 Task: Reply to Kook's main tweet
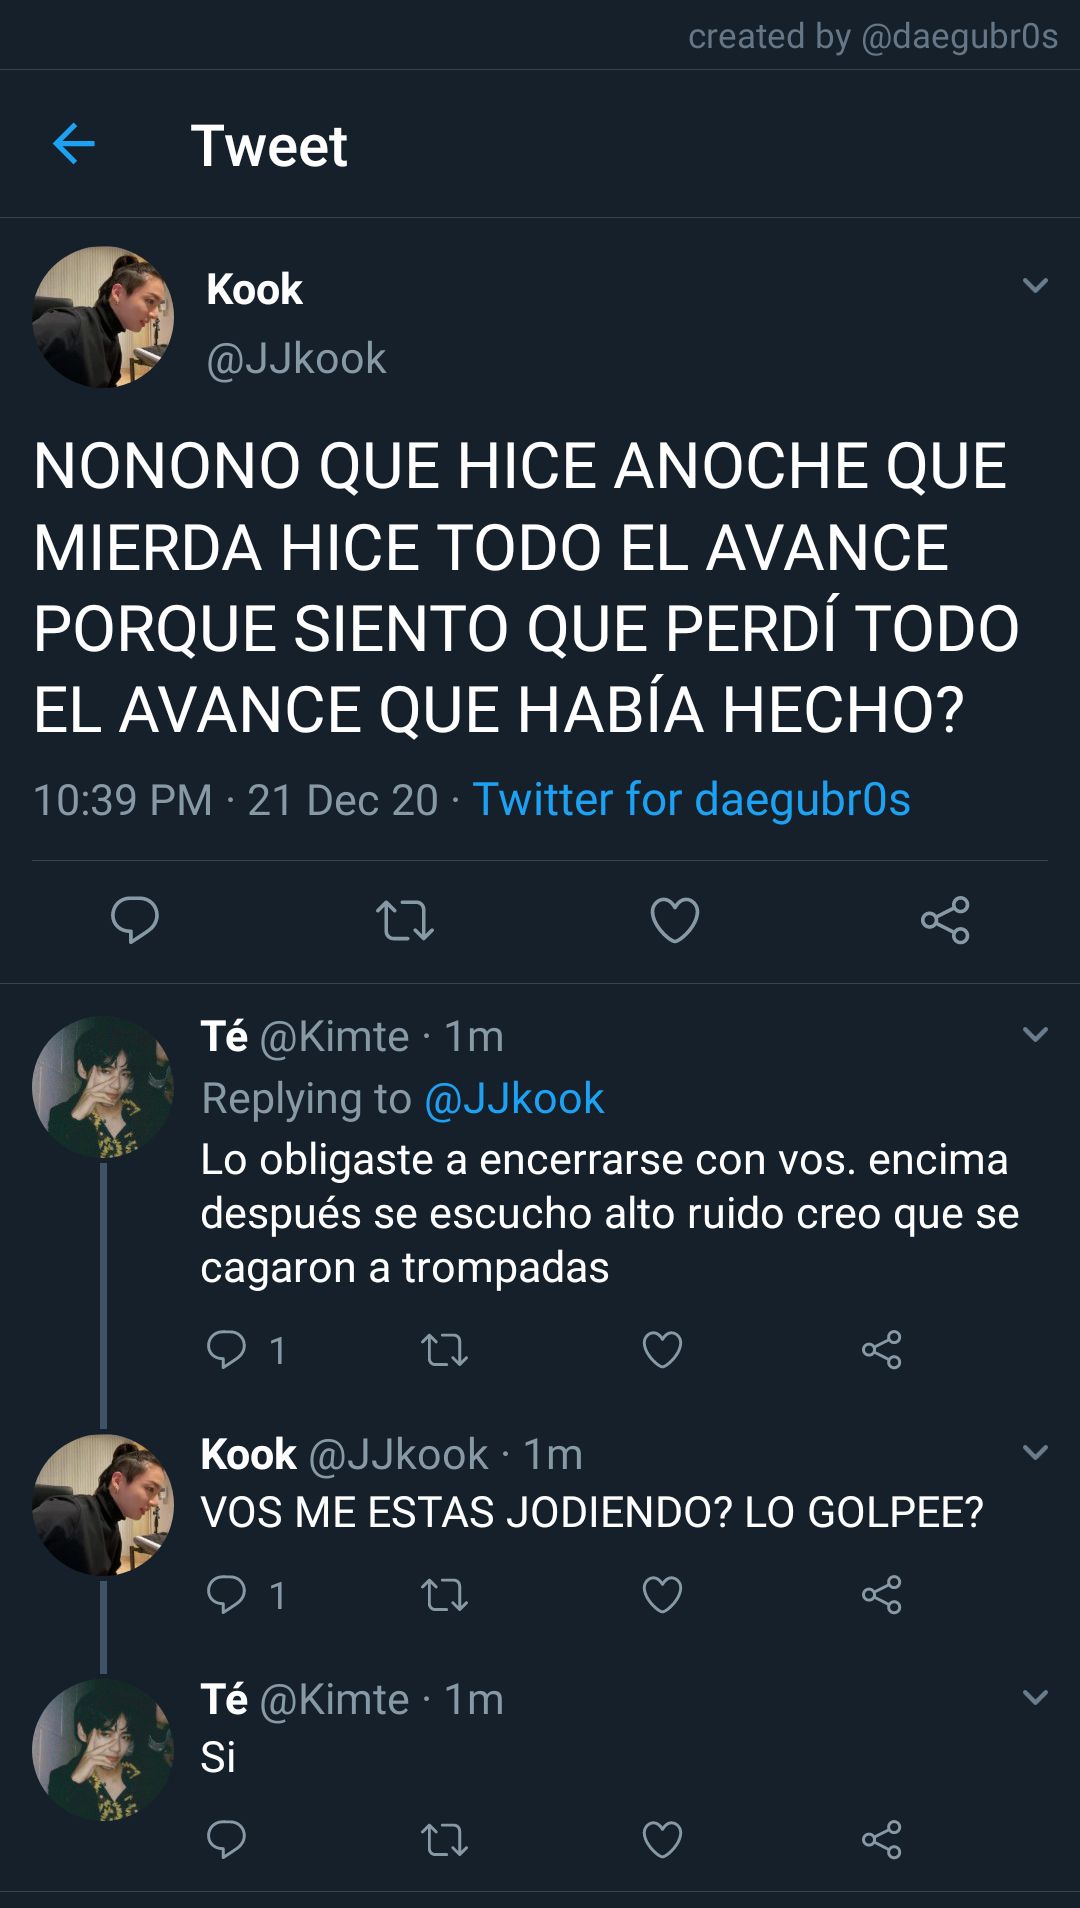[135, 920]
